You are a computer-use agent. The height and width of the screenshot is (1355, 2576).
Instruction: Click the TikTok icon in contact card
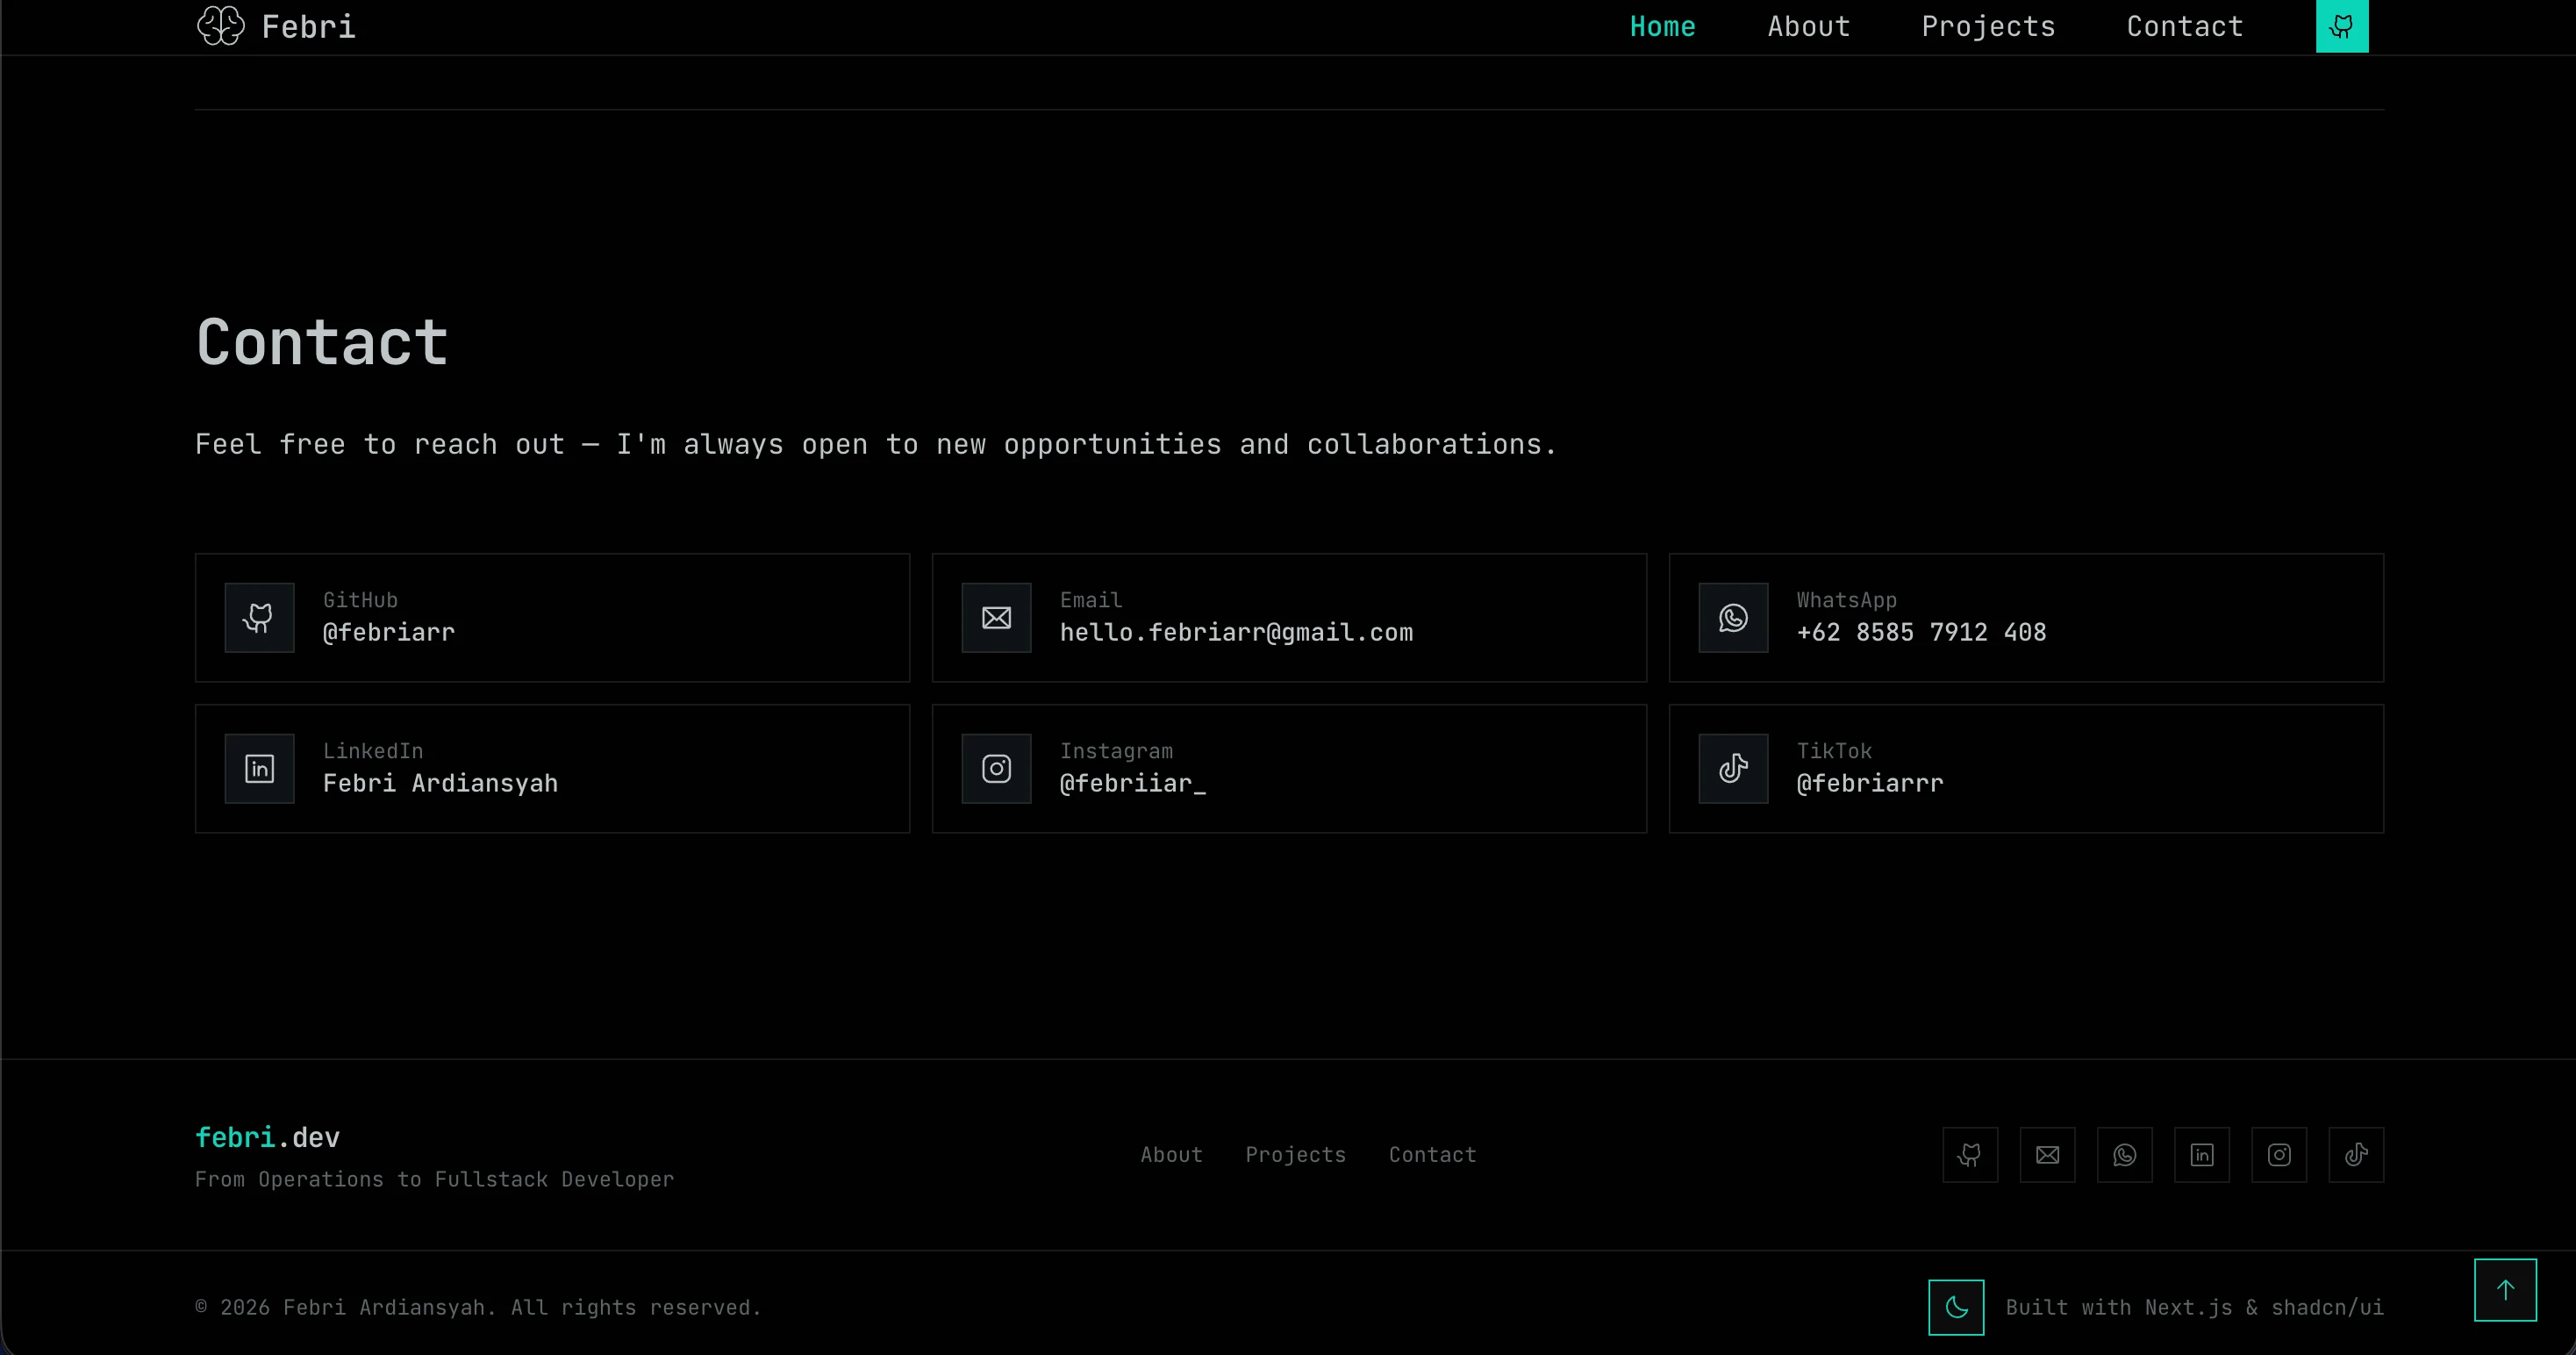(x=1733, y=769)
